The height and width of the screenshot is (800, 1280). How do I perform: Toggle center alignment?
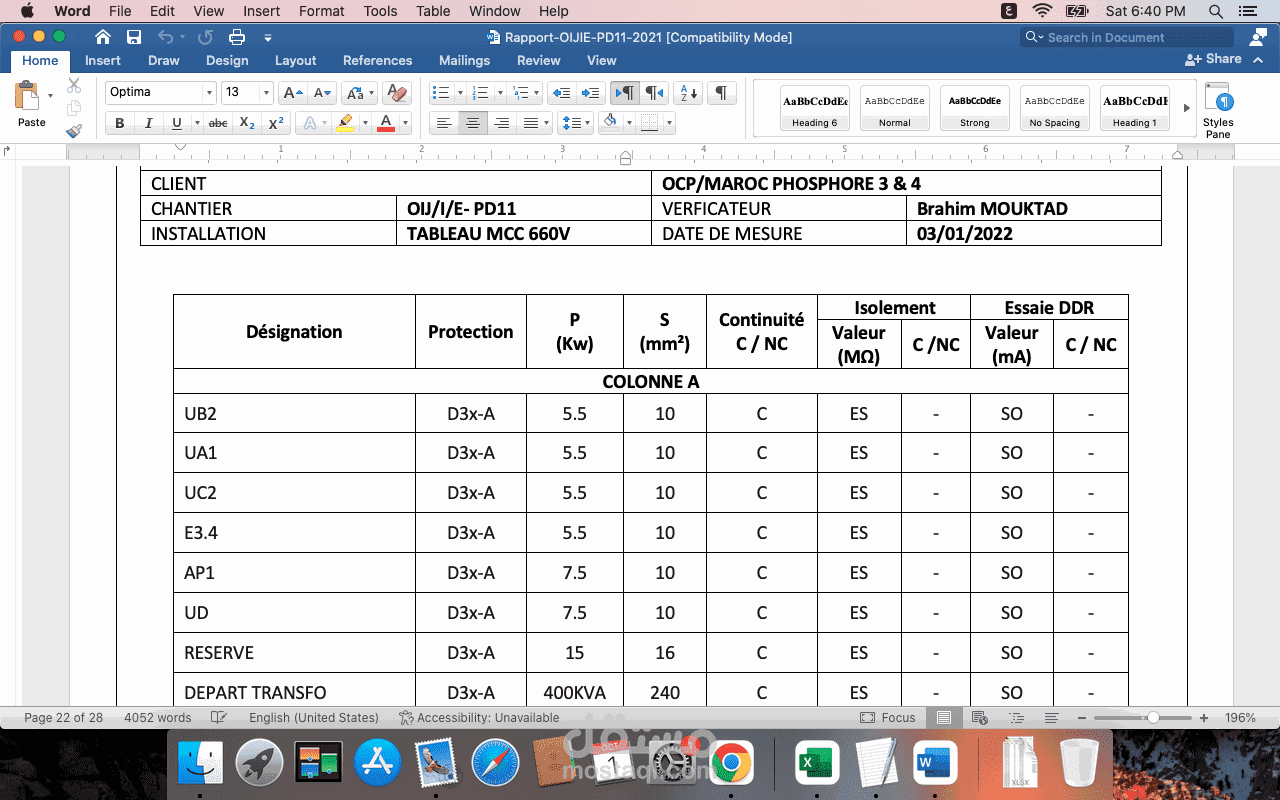[473, 123]
